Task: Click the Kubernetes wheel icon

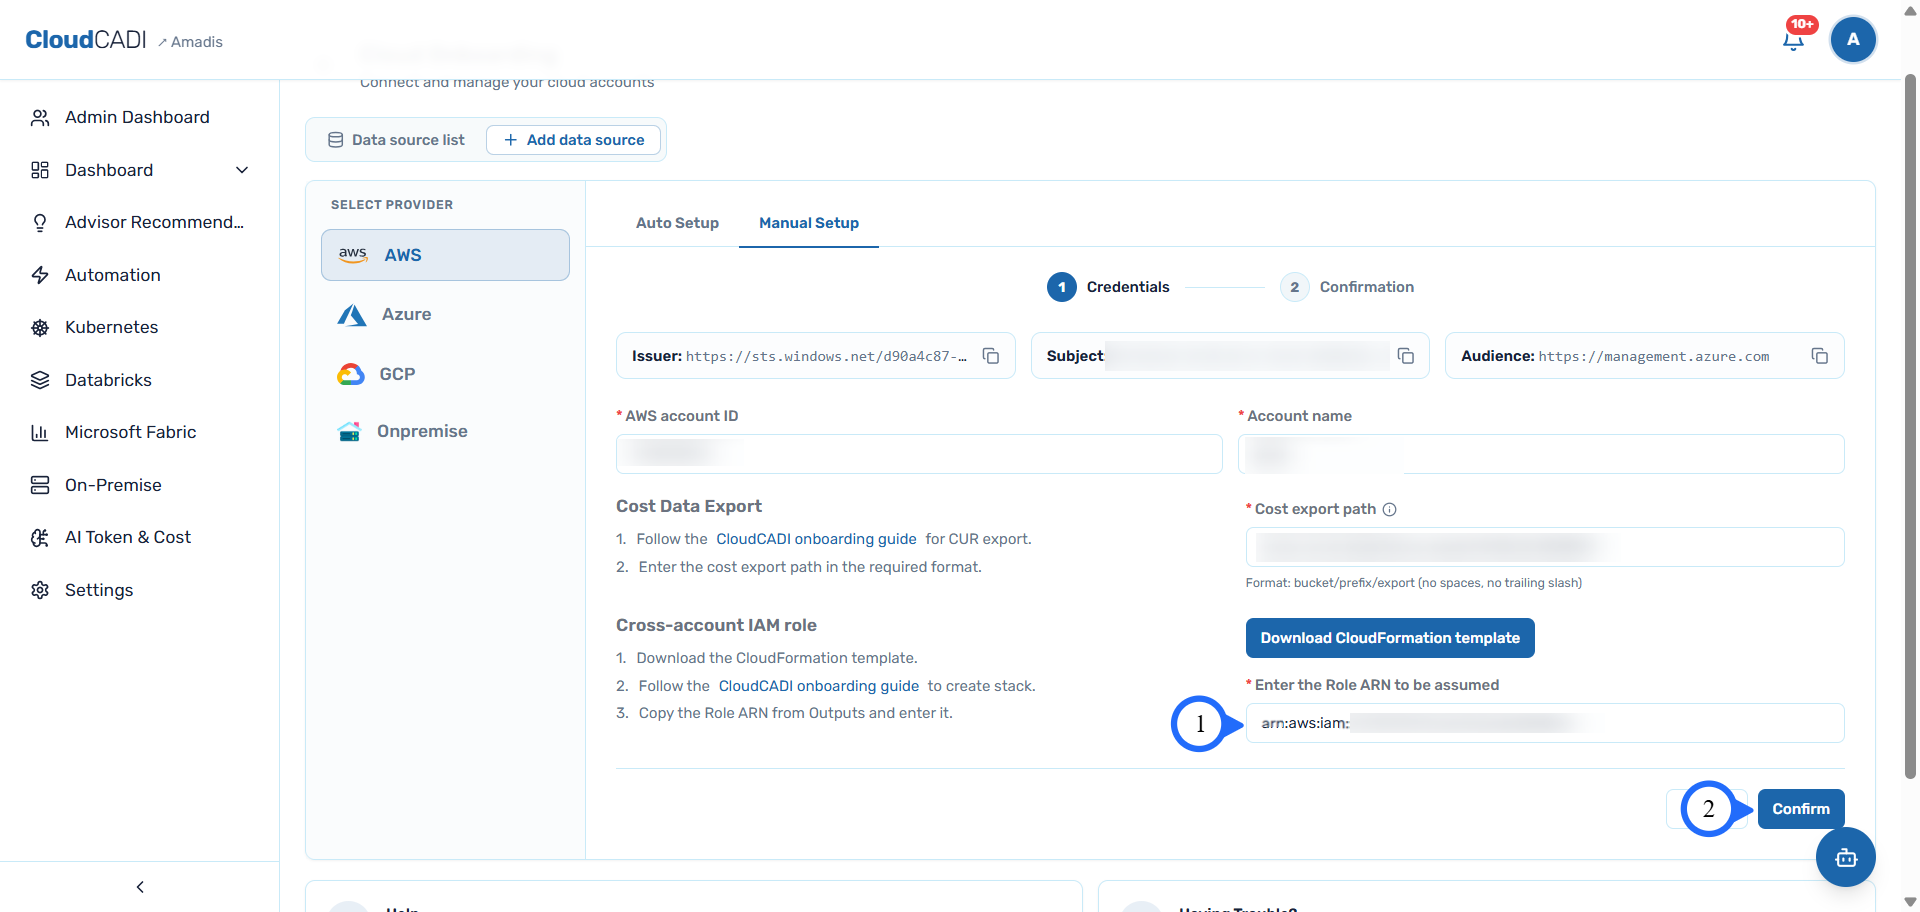Action: [x=40, y=327]
